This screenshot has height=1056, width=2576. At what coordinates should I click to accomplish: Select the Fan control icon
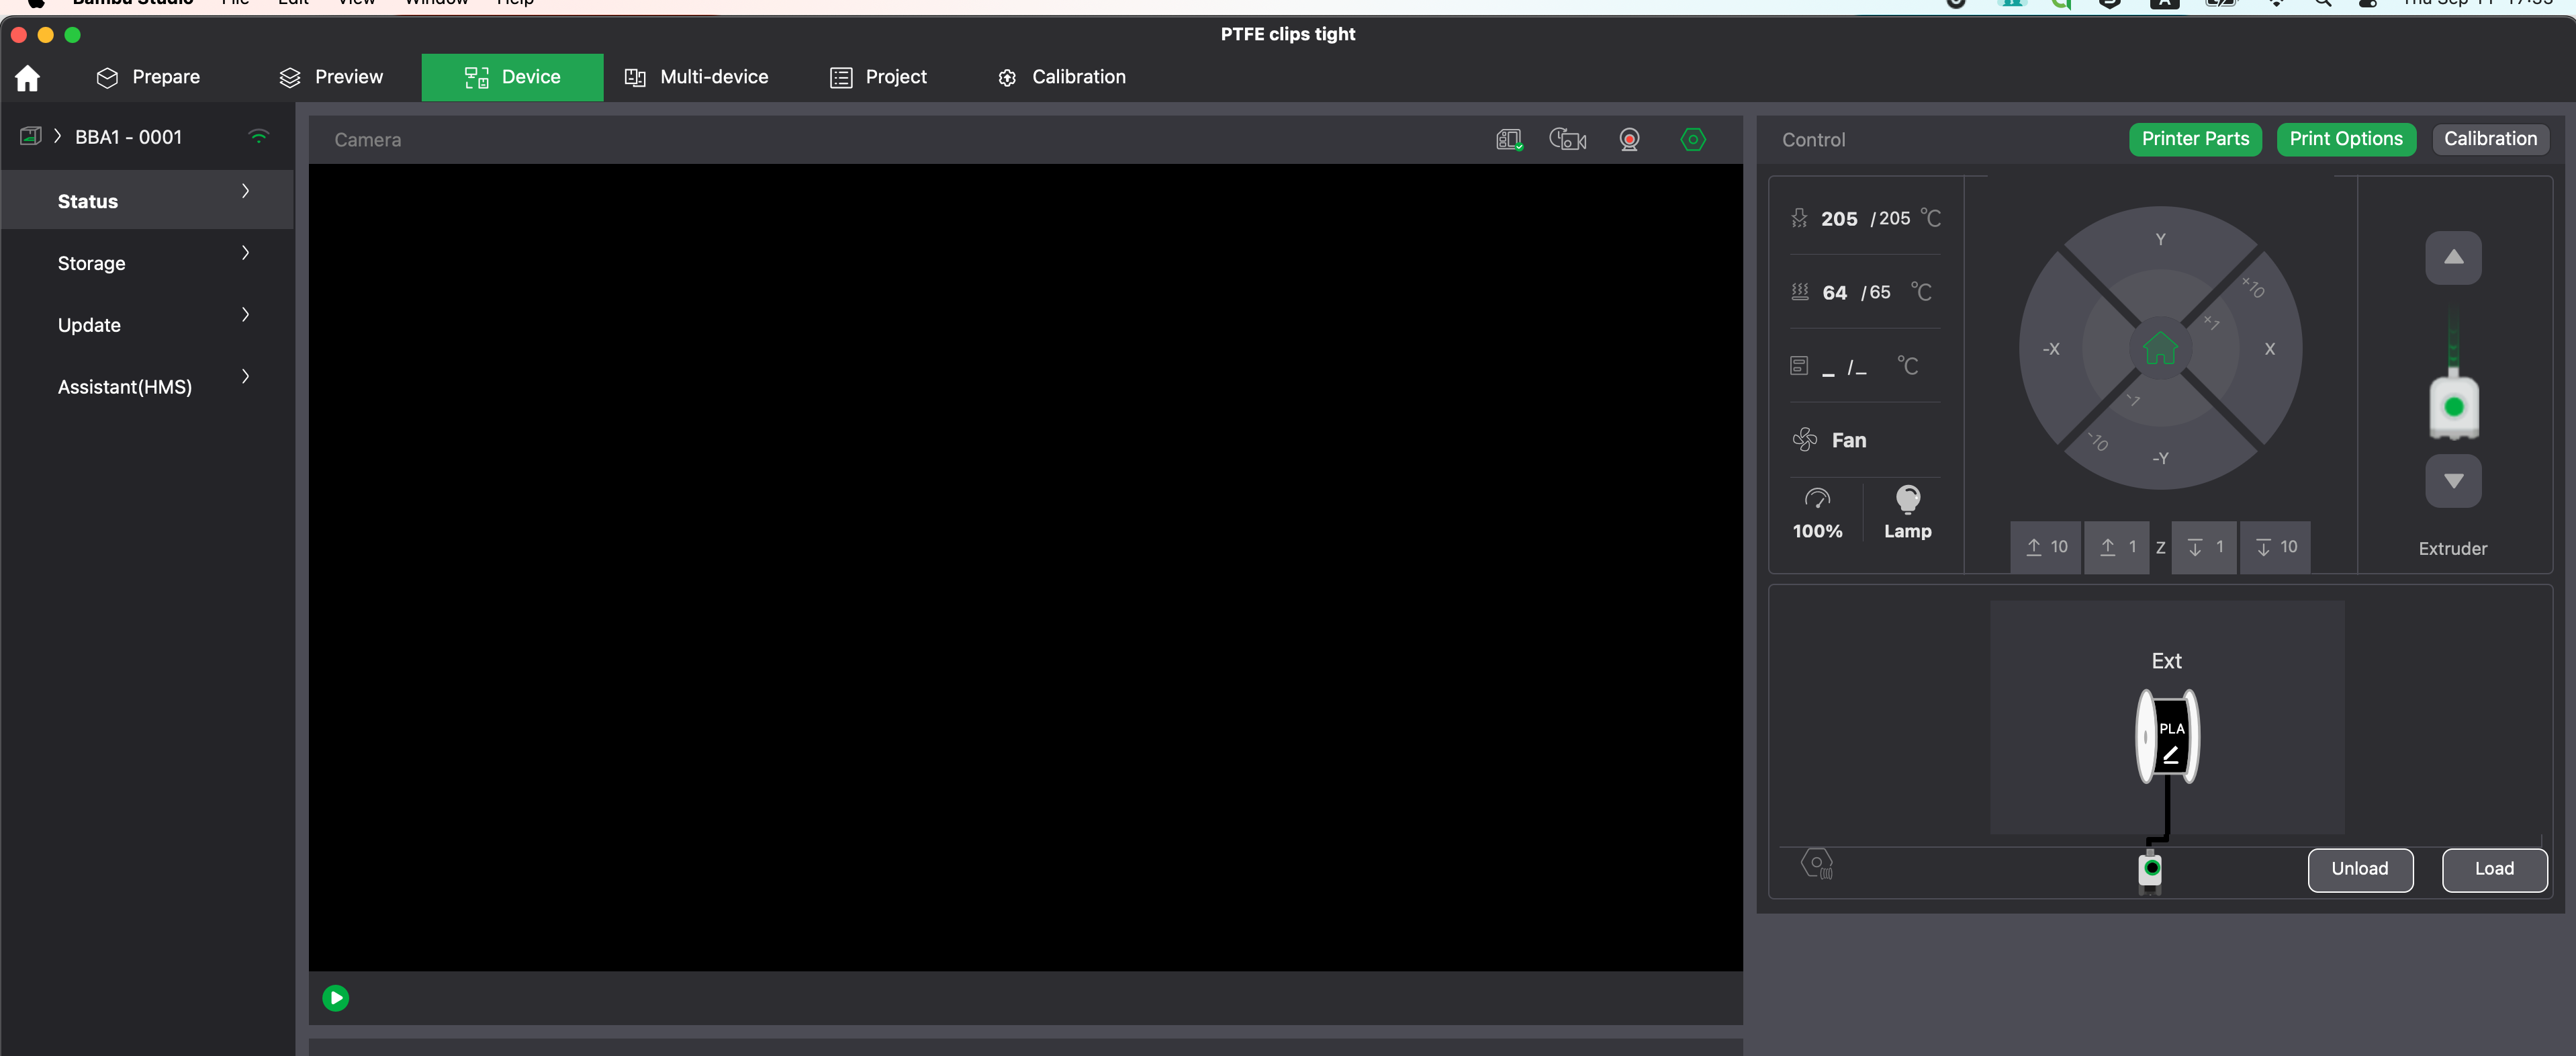point(1804,439)
